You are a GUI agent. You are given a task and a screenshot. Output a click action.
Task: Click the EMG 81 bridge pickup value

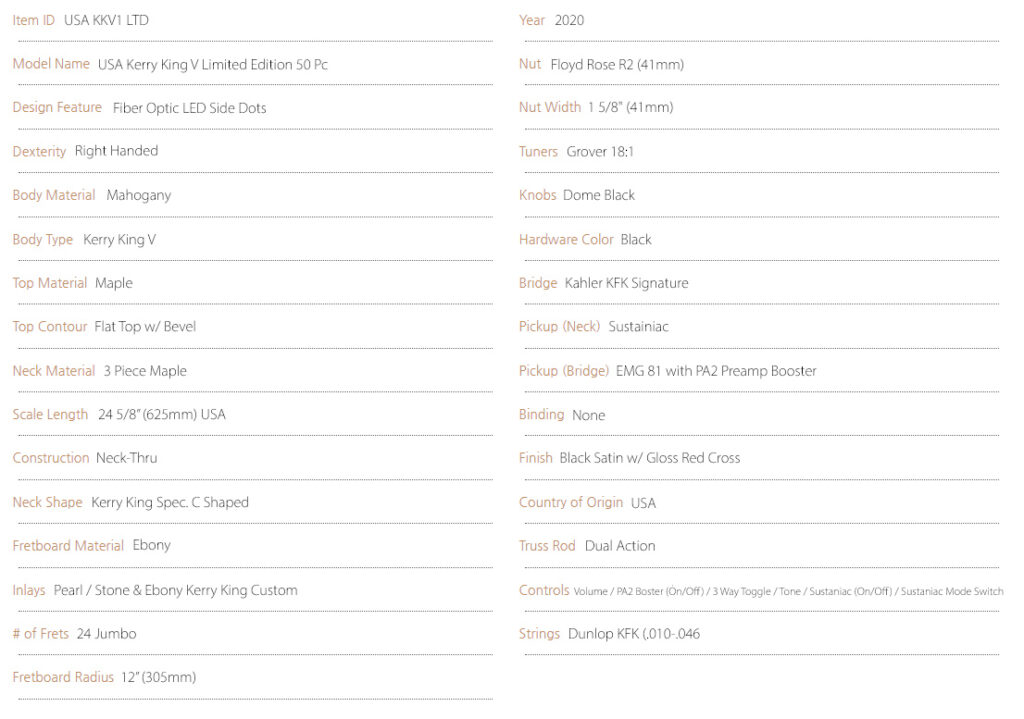[x=716, y=371]
